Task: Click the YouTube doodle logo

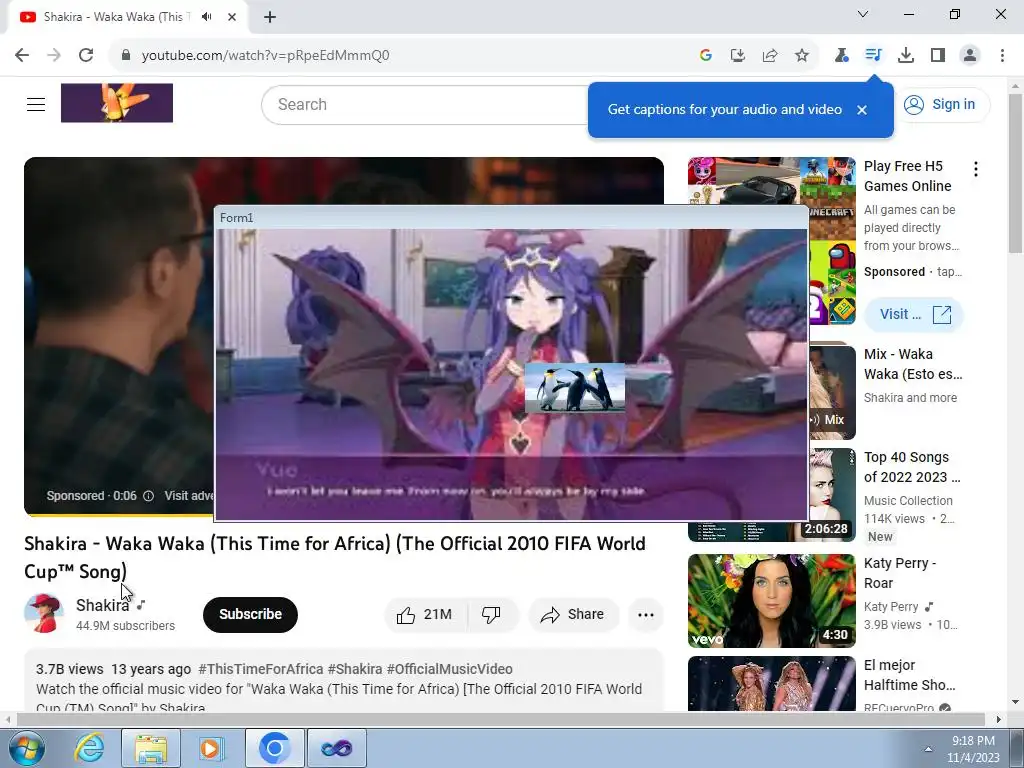Action: 117,103
